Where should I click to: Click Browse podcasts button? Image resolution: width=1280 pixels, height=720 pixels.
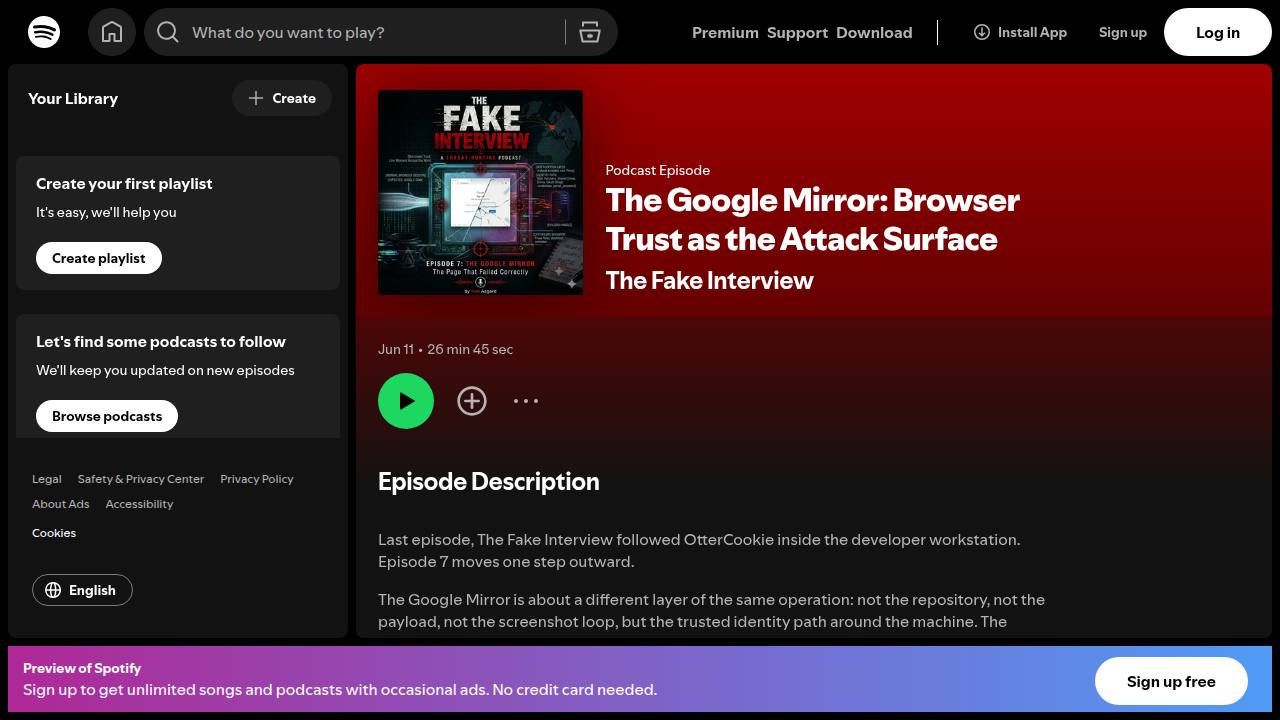pyautogui.click(x=107, y=416)
